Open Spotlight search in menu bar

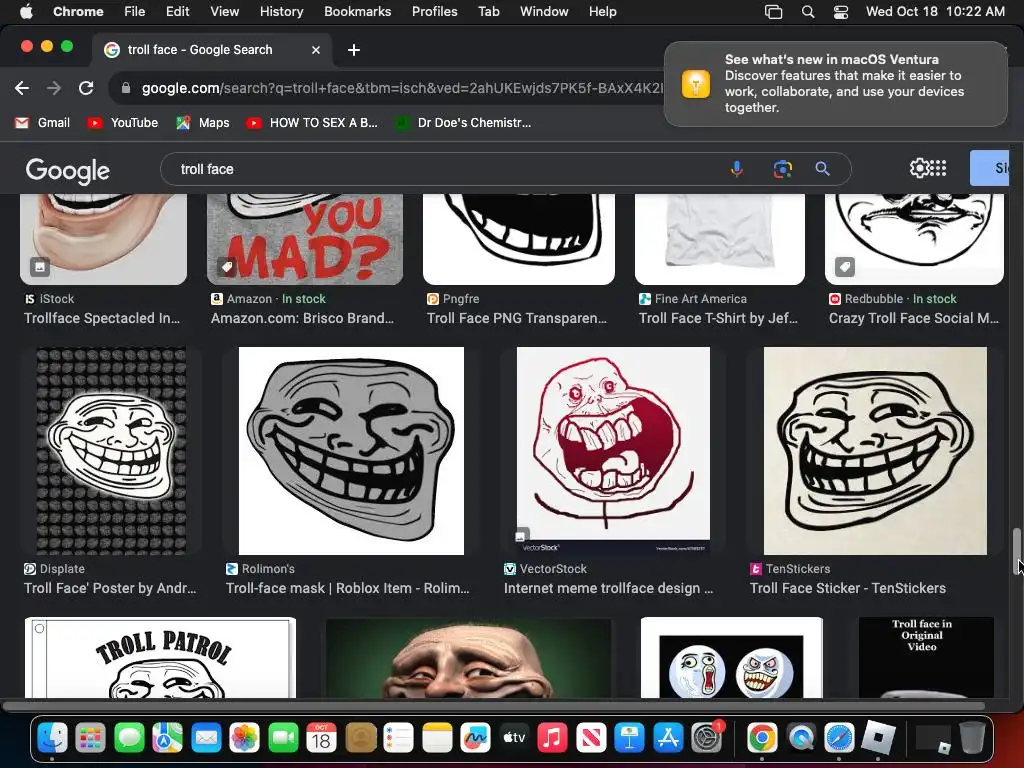click(x=808, y=12)
